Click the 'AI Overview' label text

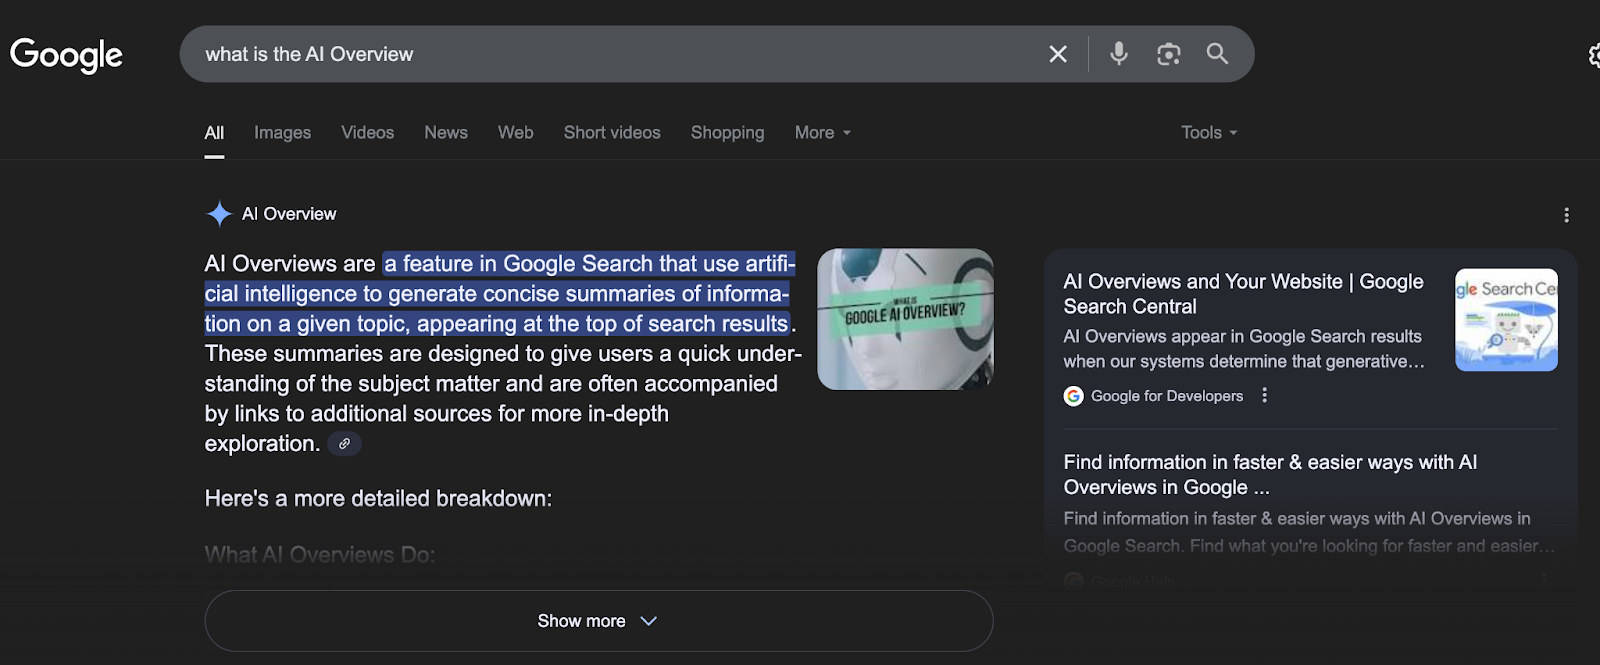pyautogui.click(x=289, y=214)
